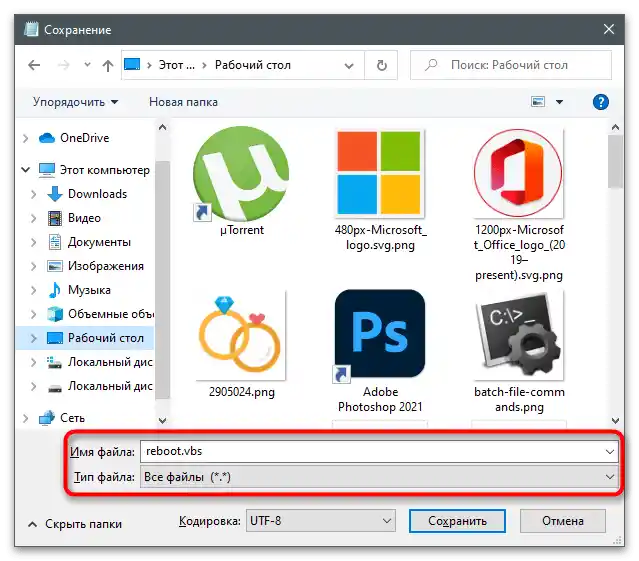Select the batch-file-commands.png file
The height and width of the screenshot is (561, 639).
[519, 352]
